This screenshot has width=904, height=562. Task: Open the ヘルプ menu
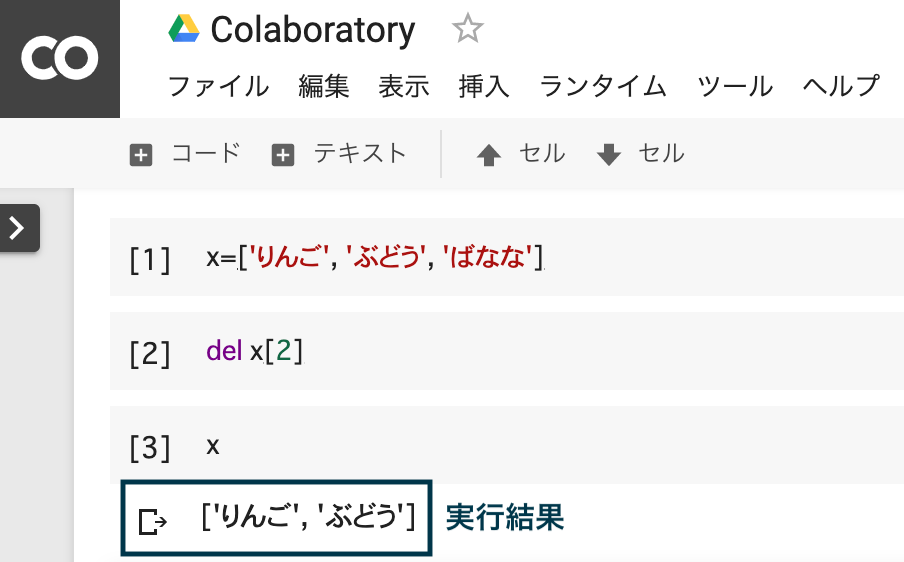click(841, 86)
